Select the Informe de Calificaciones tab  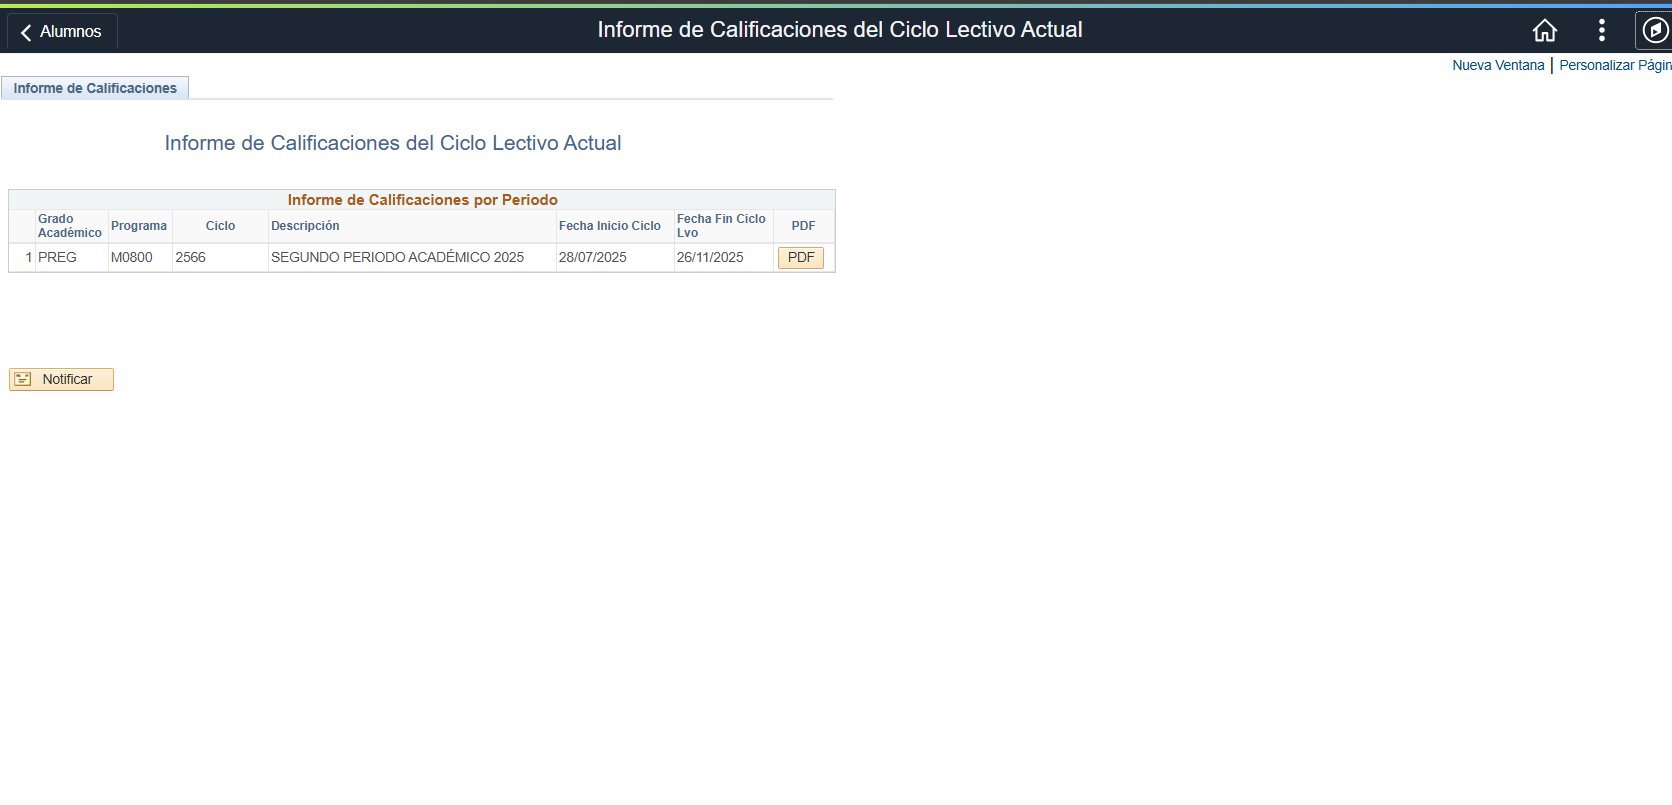point(95,88)
